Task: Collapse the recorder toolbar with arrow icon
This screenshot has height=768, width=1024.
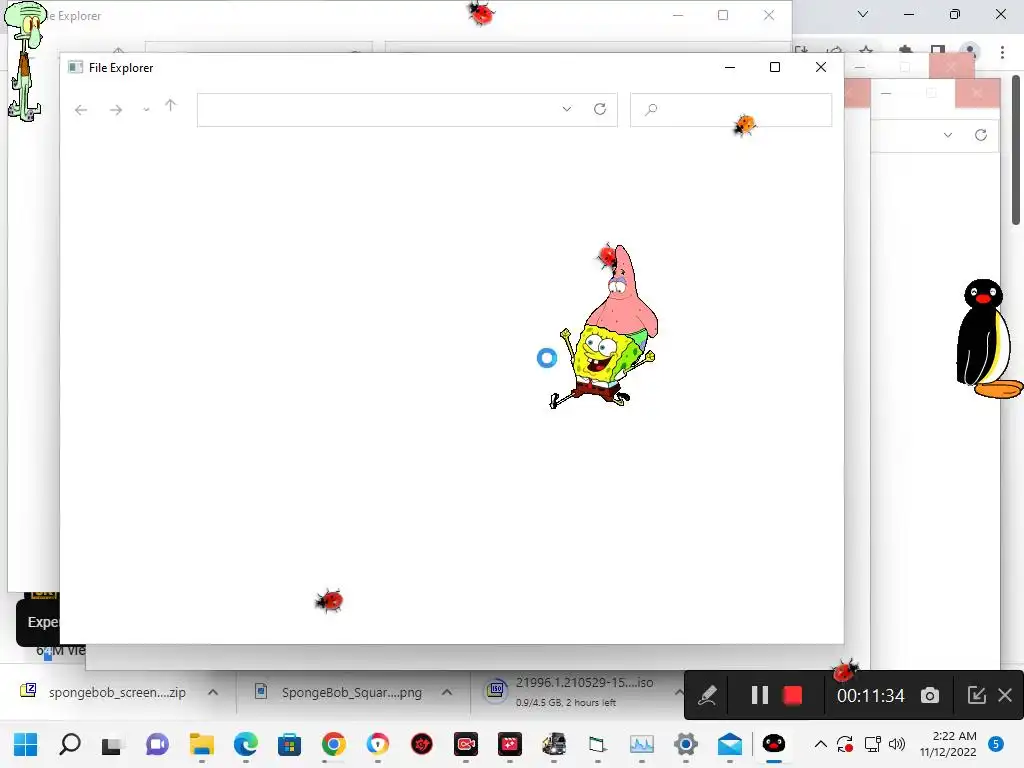Action: point(976,696)
